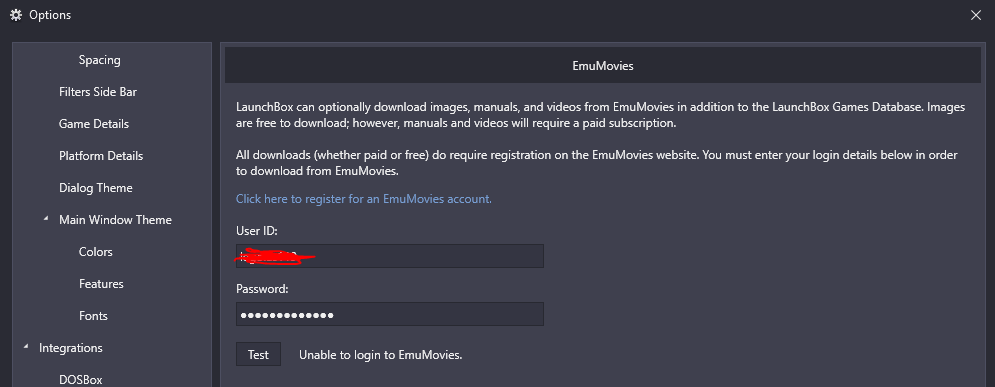Open Colors under Main Window Theme

click(96, 252)
